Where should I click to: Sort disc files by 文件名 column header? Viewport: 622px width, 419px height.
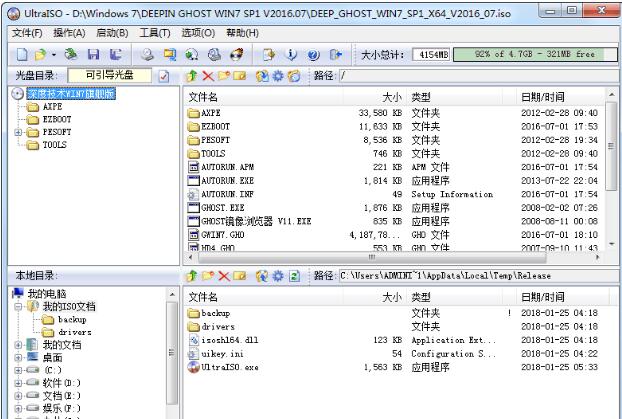pos(263,97)
